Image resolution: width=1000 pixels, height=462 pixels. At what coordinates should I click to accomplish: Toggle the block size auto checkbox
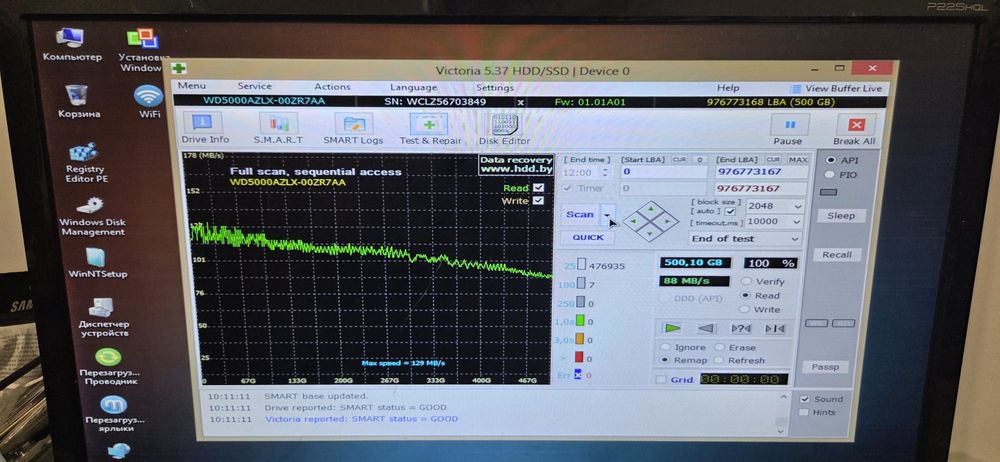(731, 211)
